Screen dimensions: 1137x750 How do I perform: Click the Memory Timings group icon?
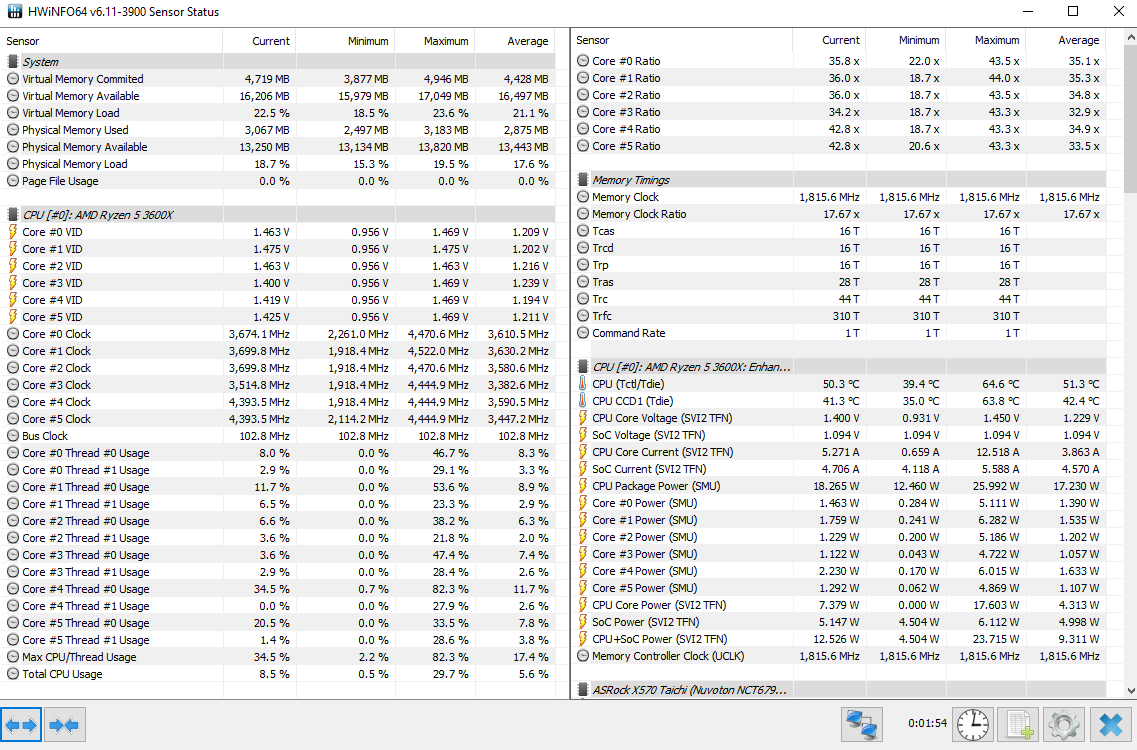tap(582, 179)
